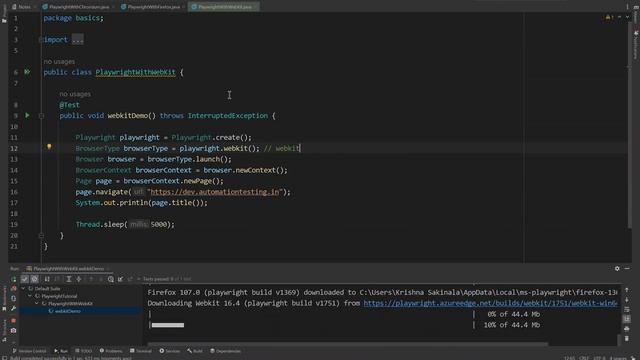The height and width of the screenshot is (360, 640).
Task: Click the camera dump threads icon
Action: tap(13, 330)
